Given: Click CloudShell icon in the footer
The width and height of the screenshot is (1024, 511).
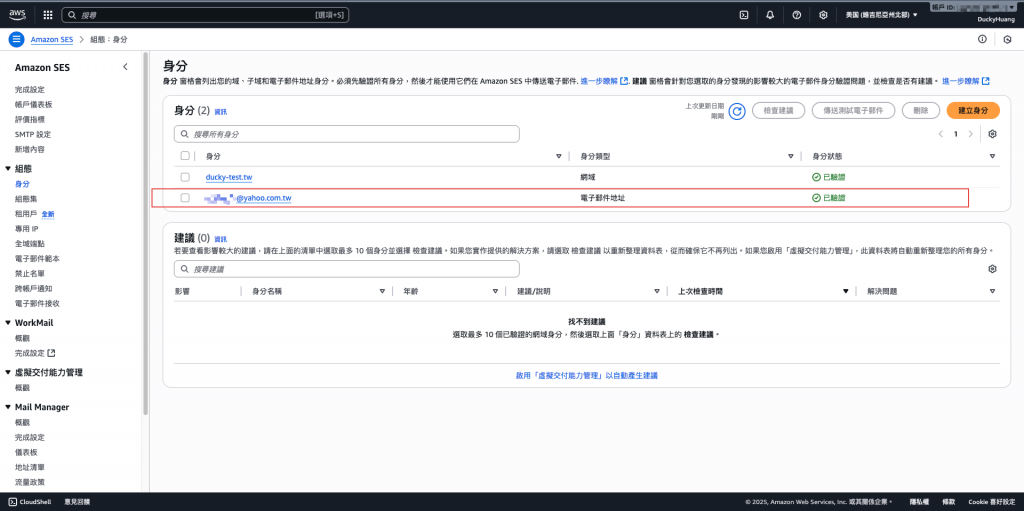Looking at the screenshot, I should tap(13, 502).
